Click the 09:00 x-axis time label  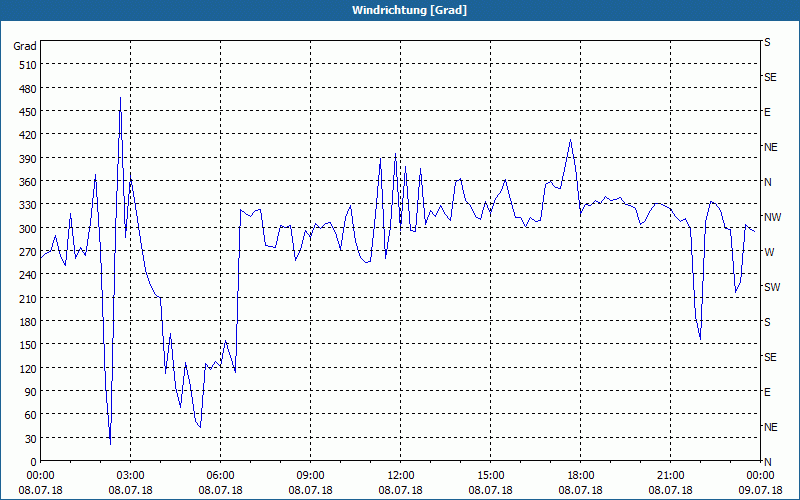tap(310, 476)
